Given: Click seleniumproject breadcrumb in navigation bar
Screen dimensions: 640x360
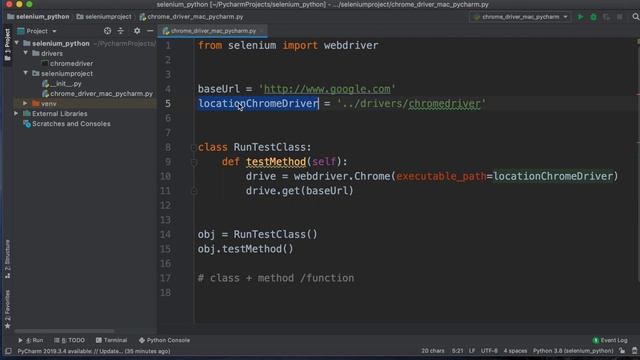Looking at the screenshot, I should [104, 17].
